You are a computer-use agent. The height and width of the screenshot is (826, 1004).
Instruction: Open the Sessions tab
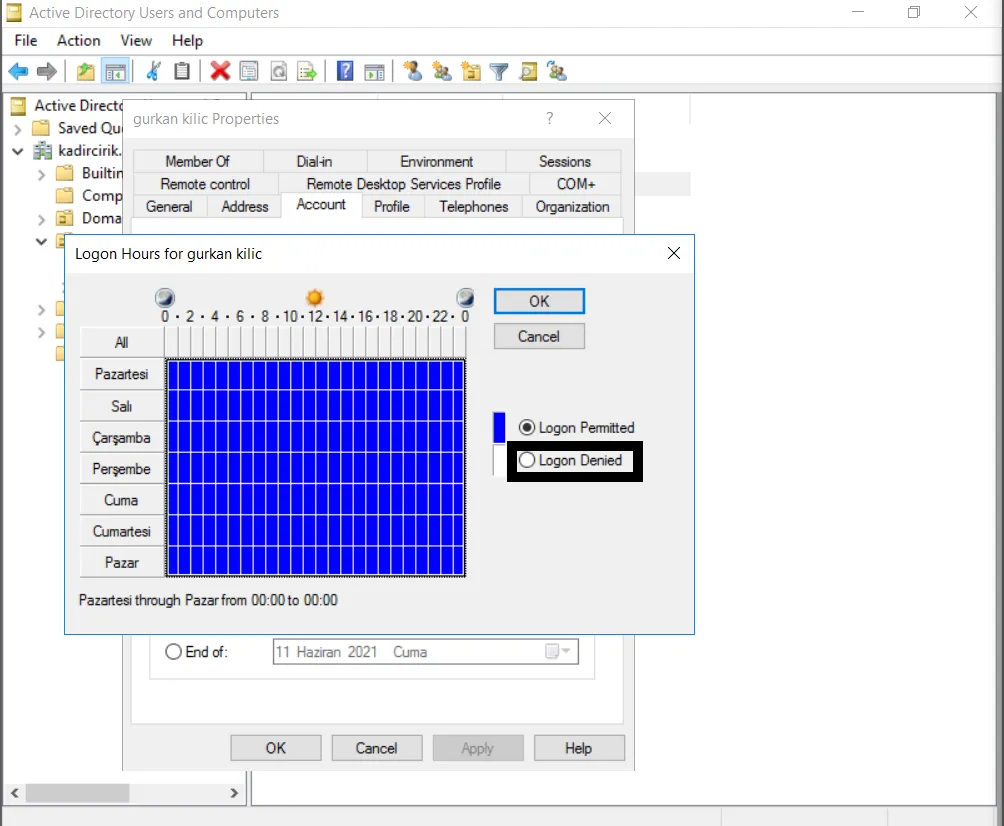564,161
